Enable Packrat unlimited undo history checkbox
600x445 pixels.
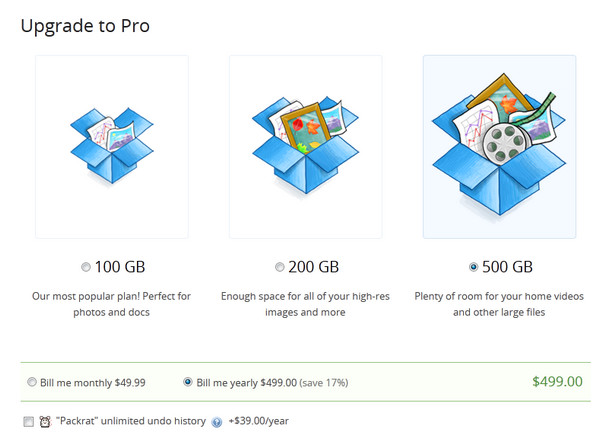(x=29, y=421)
